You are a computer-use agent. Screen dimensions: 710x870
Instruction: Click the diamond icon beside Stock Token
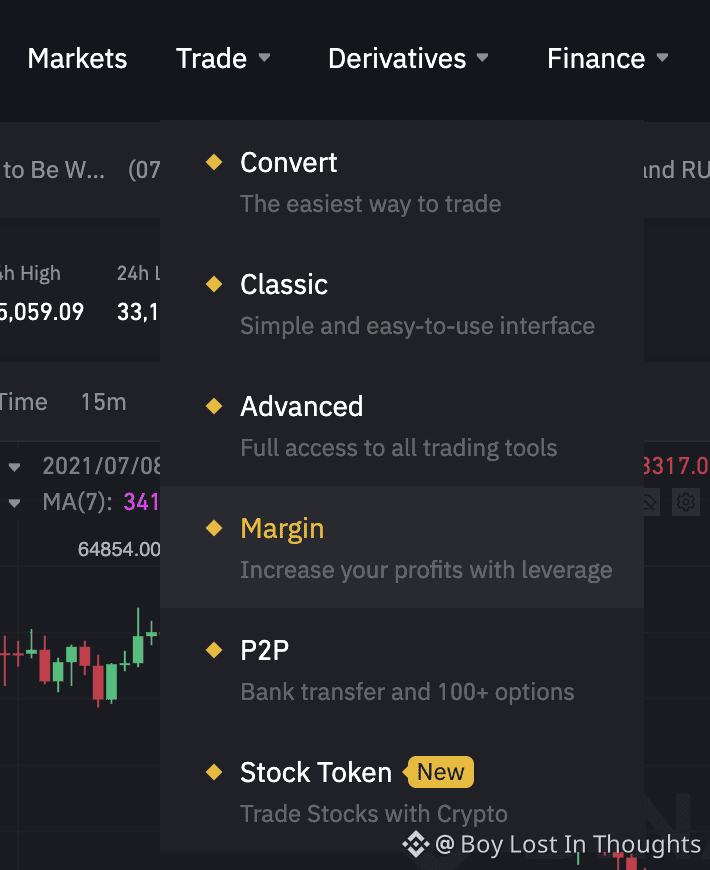pos(214,772)
